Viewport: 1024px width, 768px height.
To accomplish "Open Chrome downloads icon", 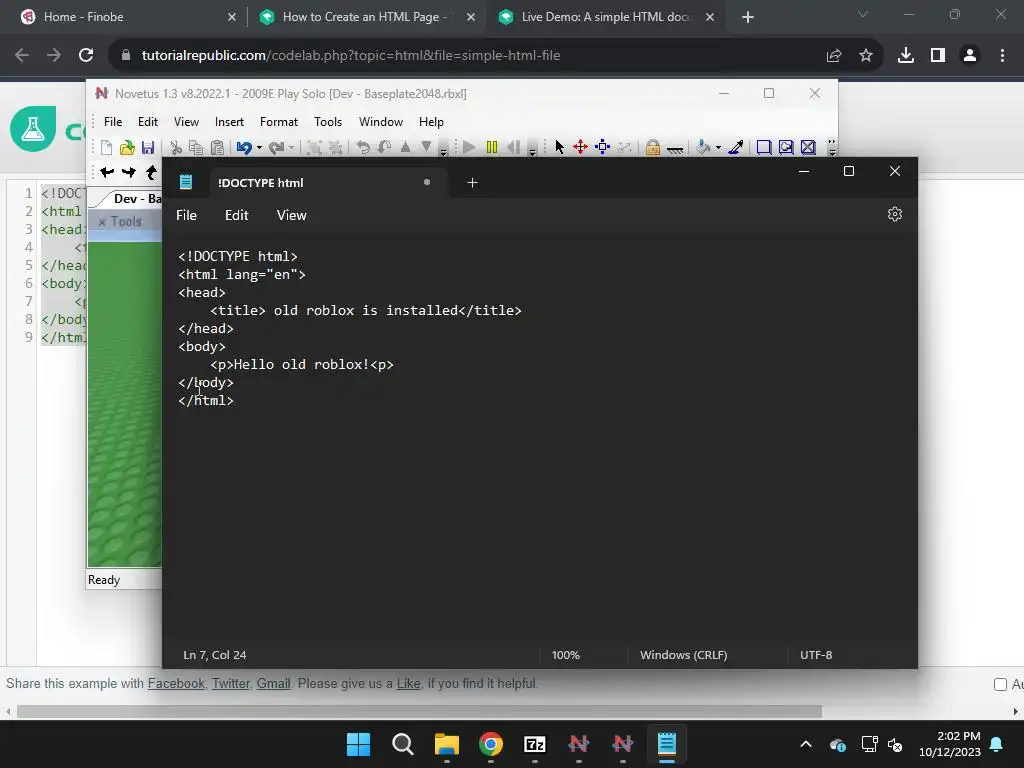I will [906, 56].
